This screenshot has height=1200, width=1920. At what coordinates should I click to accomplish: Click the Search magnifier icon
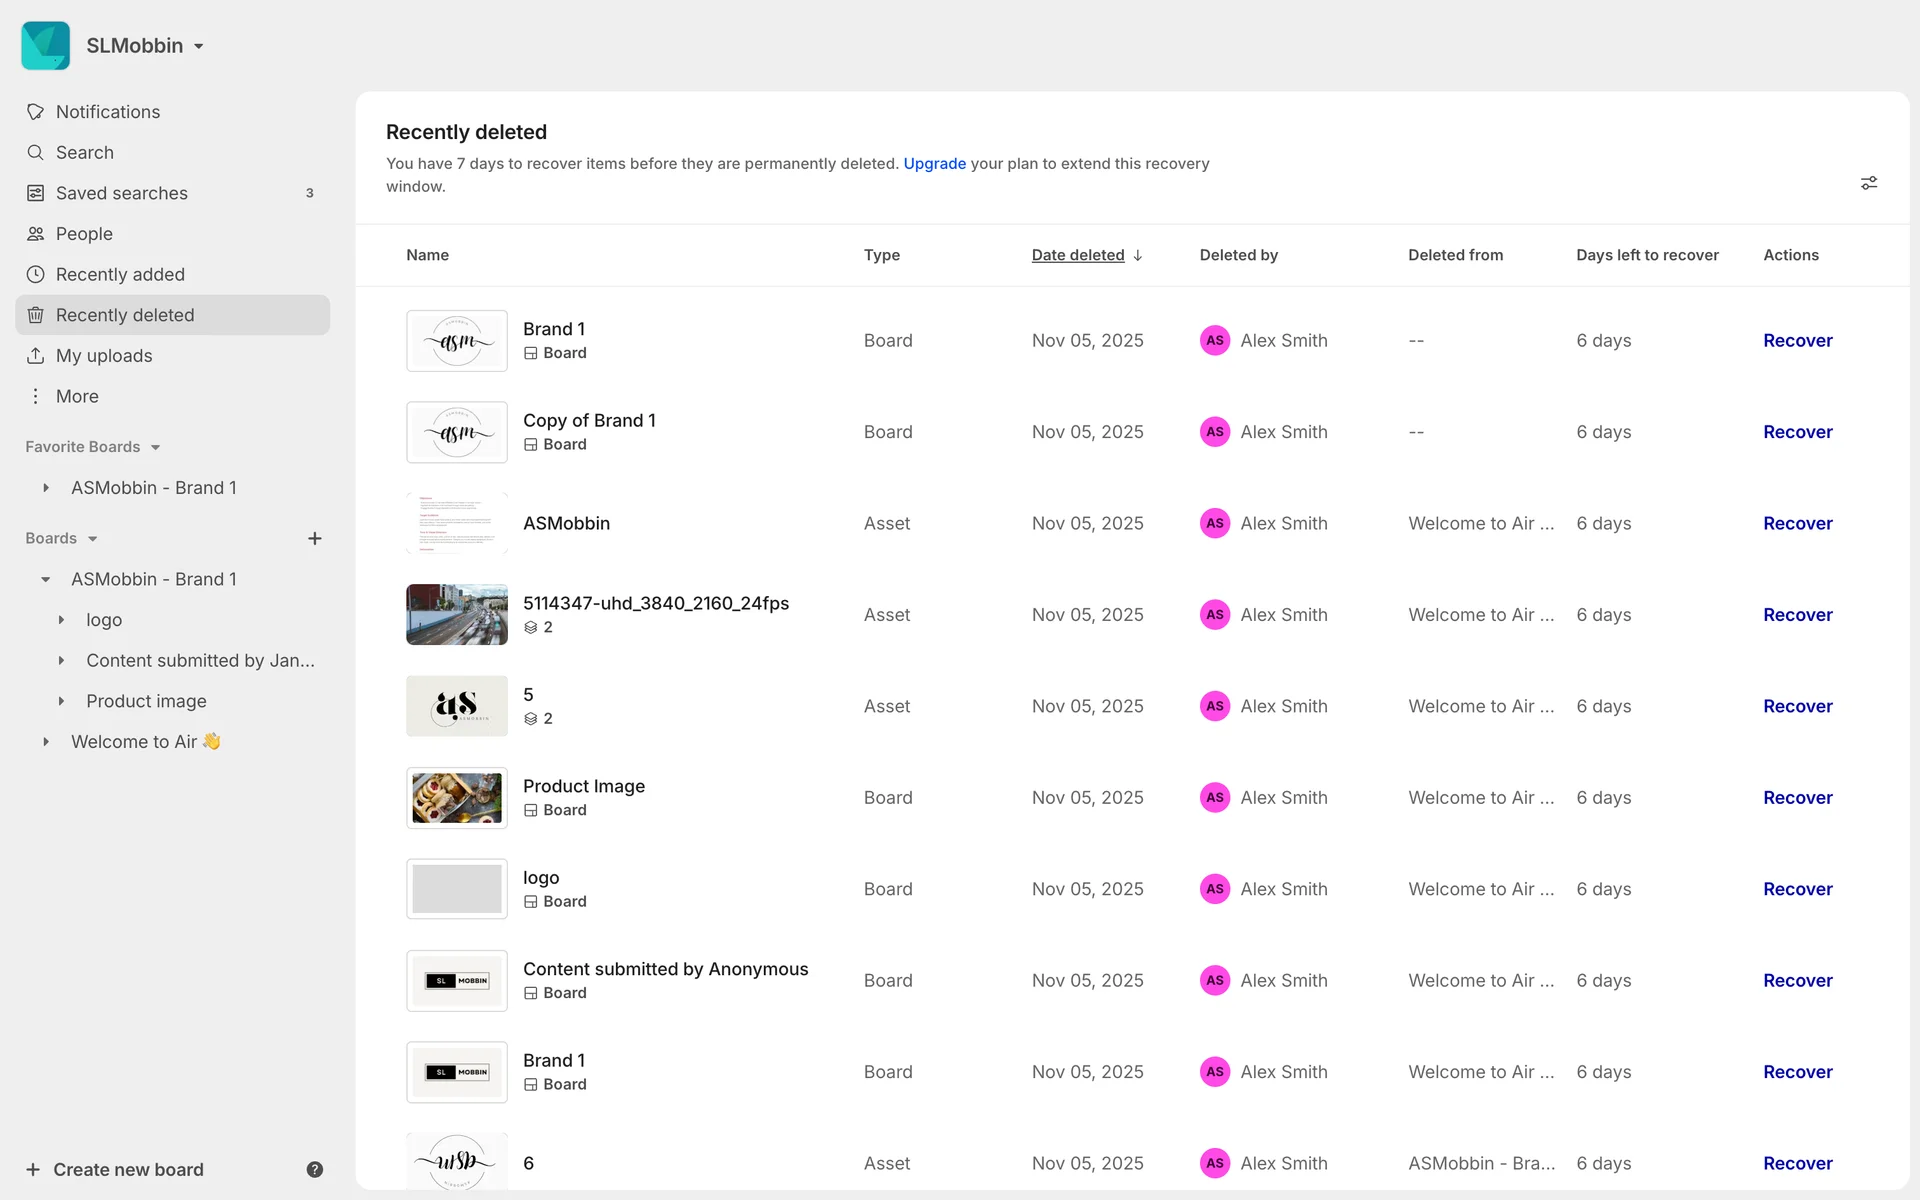(36, 152)
